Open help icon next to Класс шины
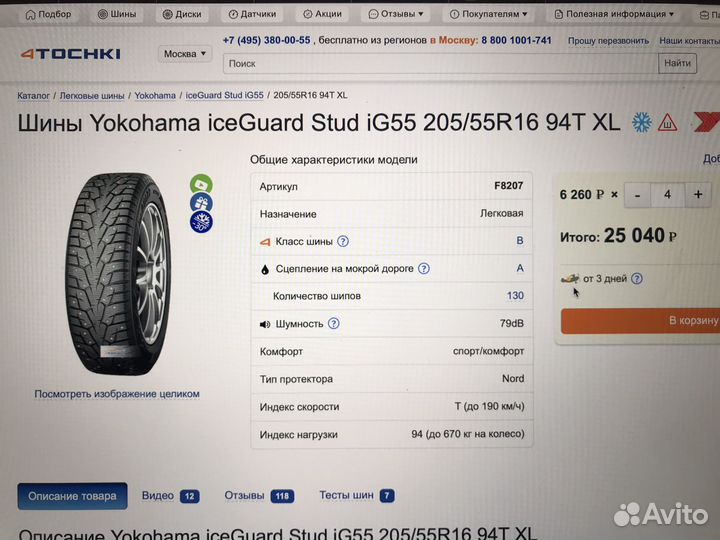 coord(343,241)
